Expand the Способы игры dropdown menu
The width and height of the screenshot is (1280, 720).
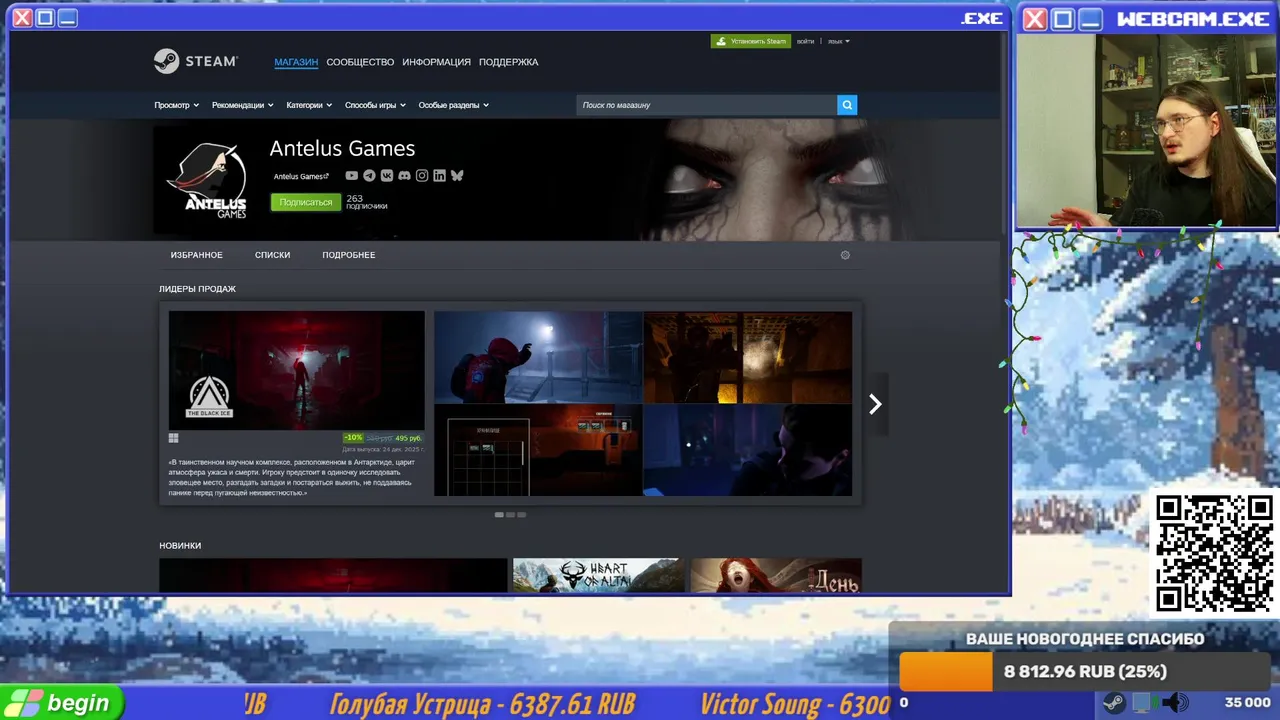pos(375,105)
